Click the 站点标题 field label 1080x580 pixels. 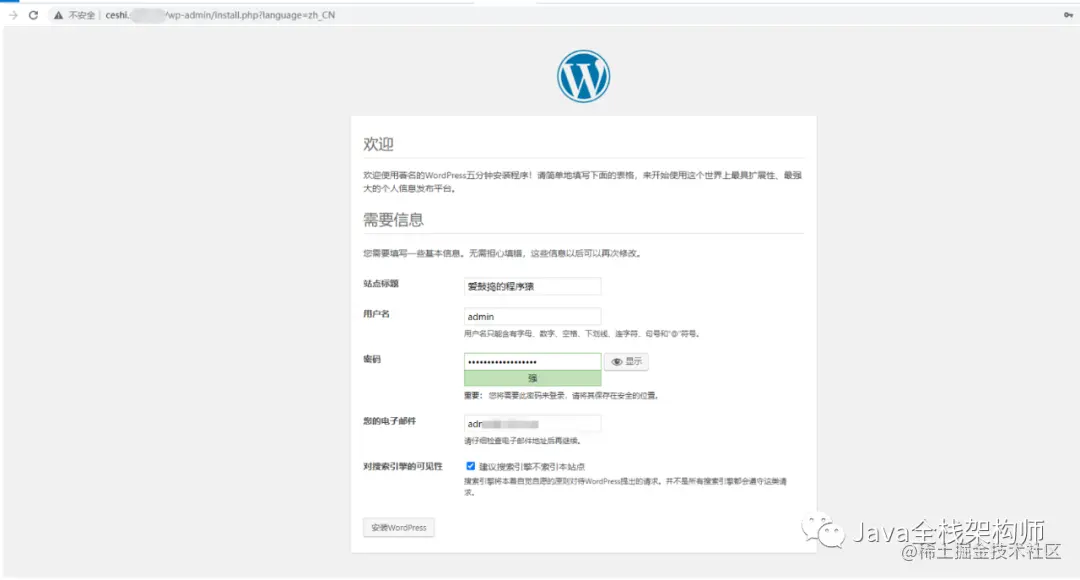381,284
